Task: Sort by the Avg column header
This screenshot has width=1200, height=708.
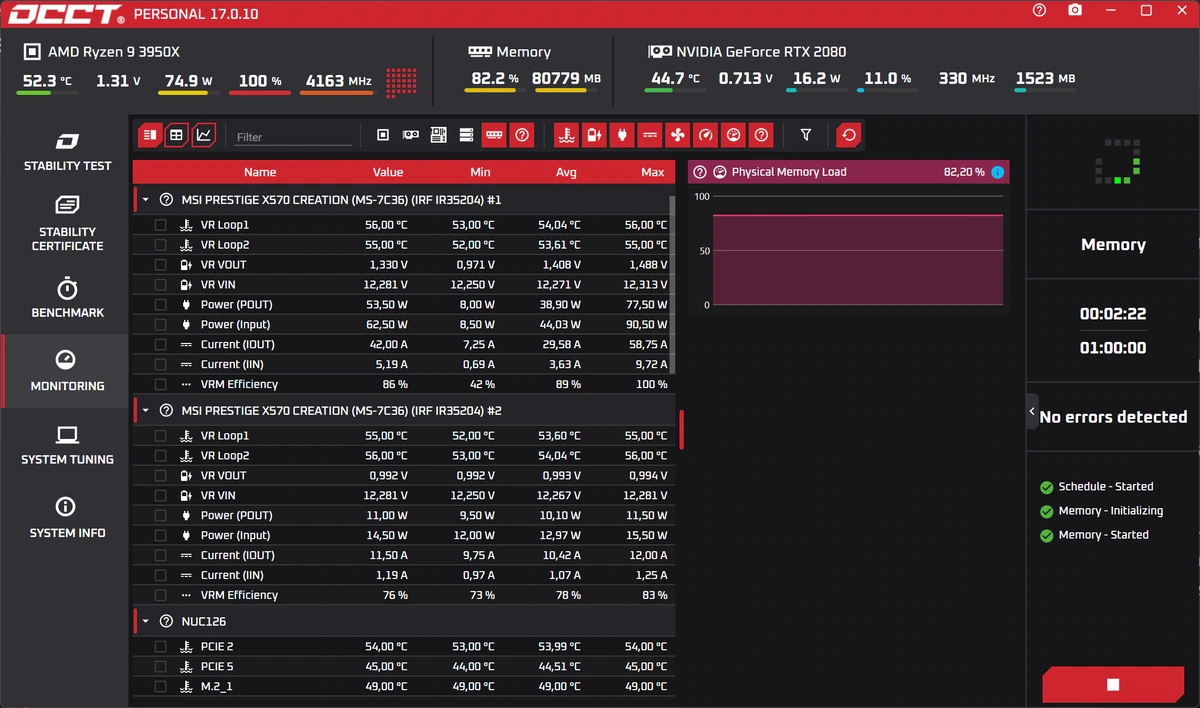Action: point(566,172)
